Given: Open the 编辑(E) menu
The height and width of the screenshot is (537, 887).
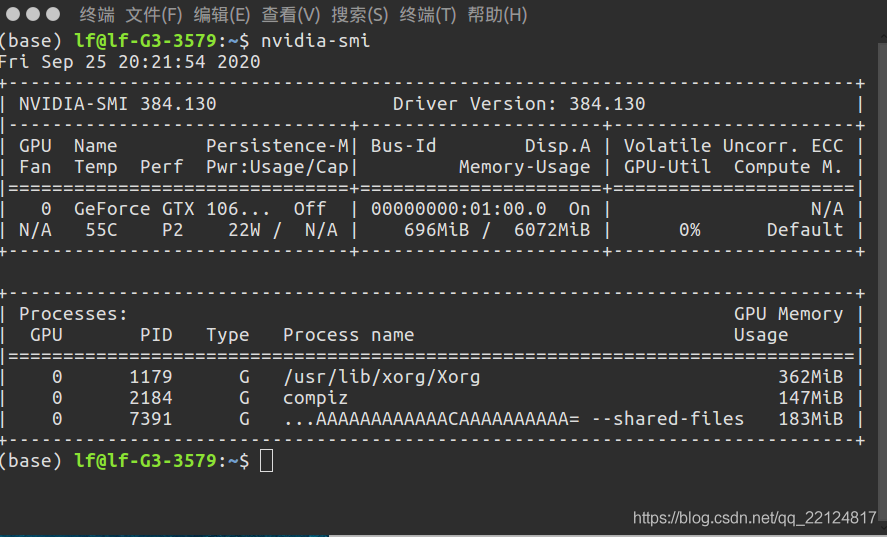Looking at the screenshot, I should tap(222, 15).
